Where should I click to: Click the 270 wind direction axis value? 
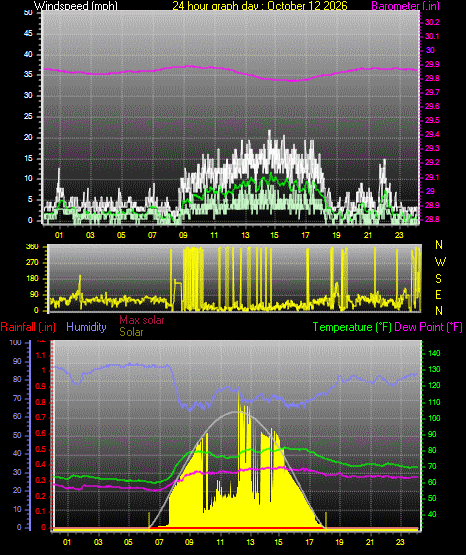[32, 263]
